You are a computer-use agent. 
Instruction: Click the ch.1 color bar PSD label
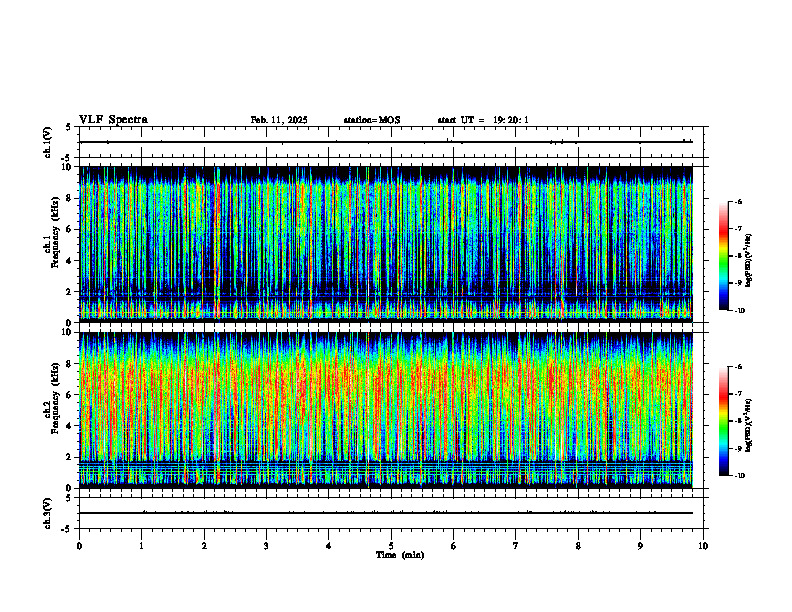pos(749,261)
